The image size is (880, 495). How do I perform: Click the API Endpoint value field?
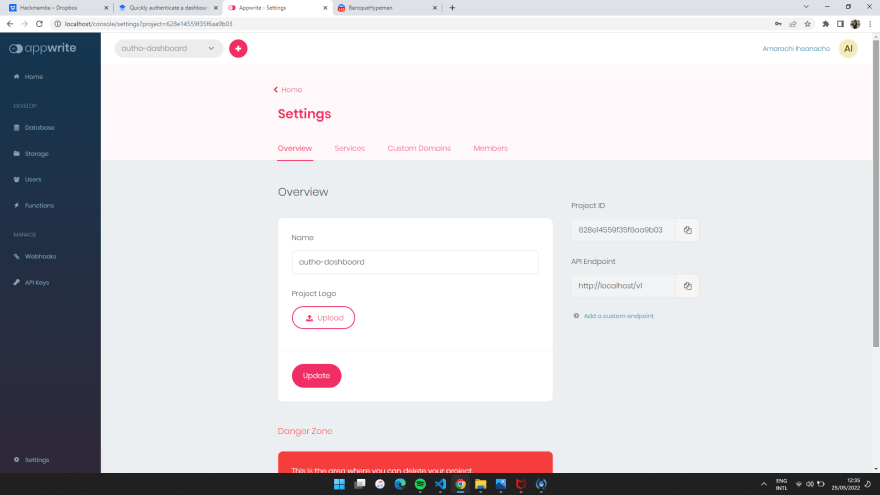pyautogui.click(x=624, y=286)
